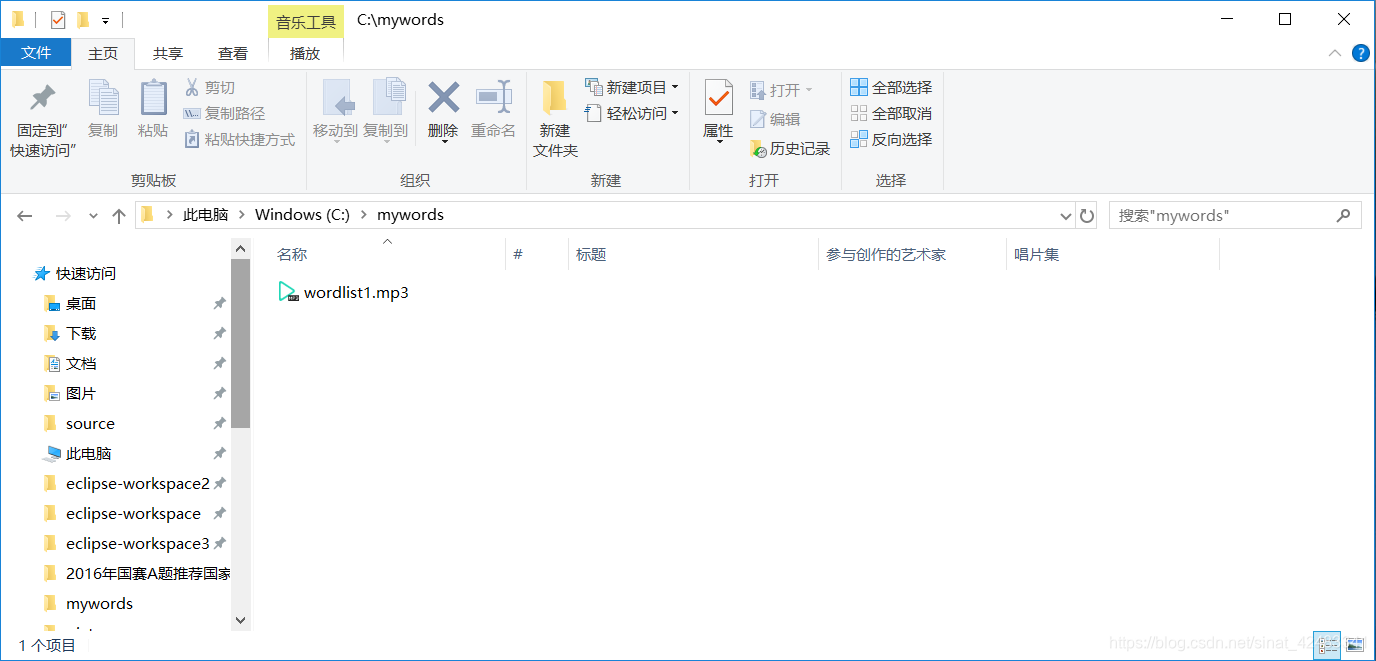
Task: Refresh the mywords folder view
Action: (1086, 215)
